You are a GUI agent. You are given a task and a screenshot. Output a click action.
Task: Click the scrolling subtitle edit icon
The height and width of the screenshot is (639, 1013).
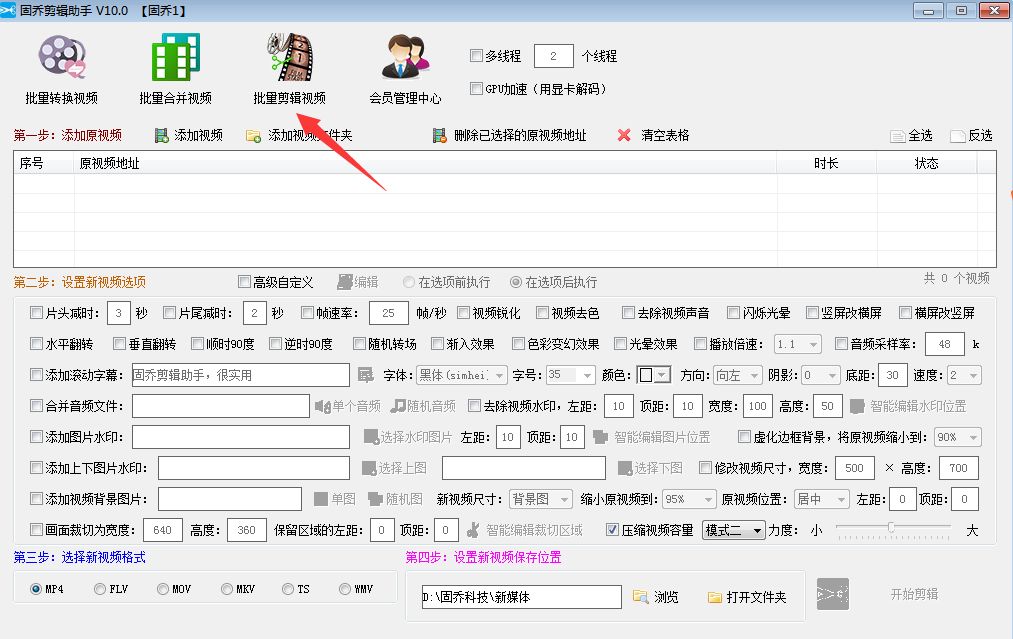366,375
